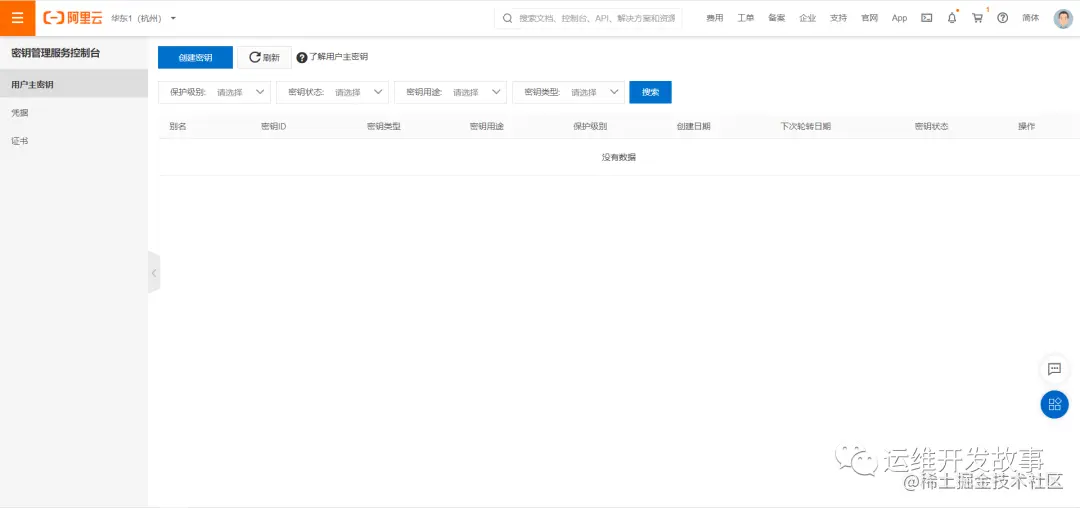Viewport: 1080px width, 508px height.
Task: Click the 密钥ID column header
Action: (273, 127)
